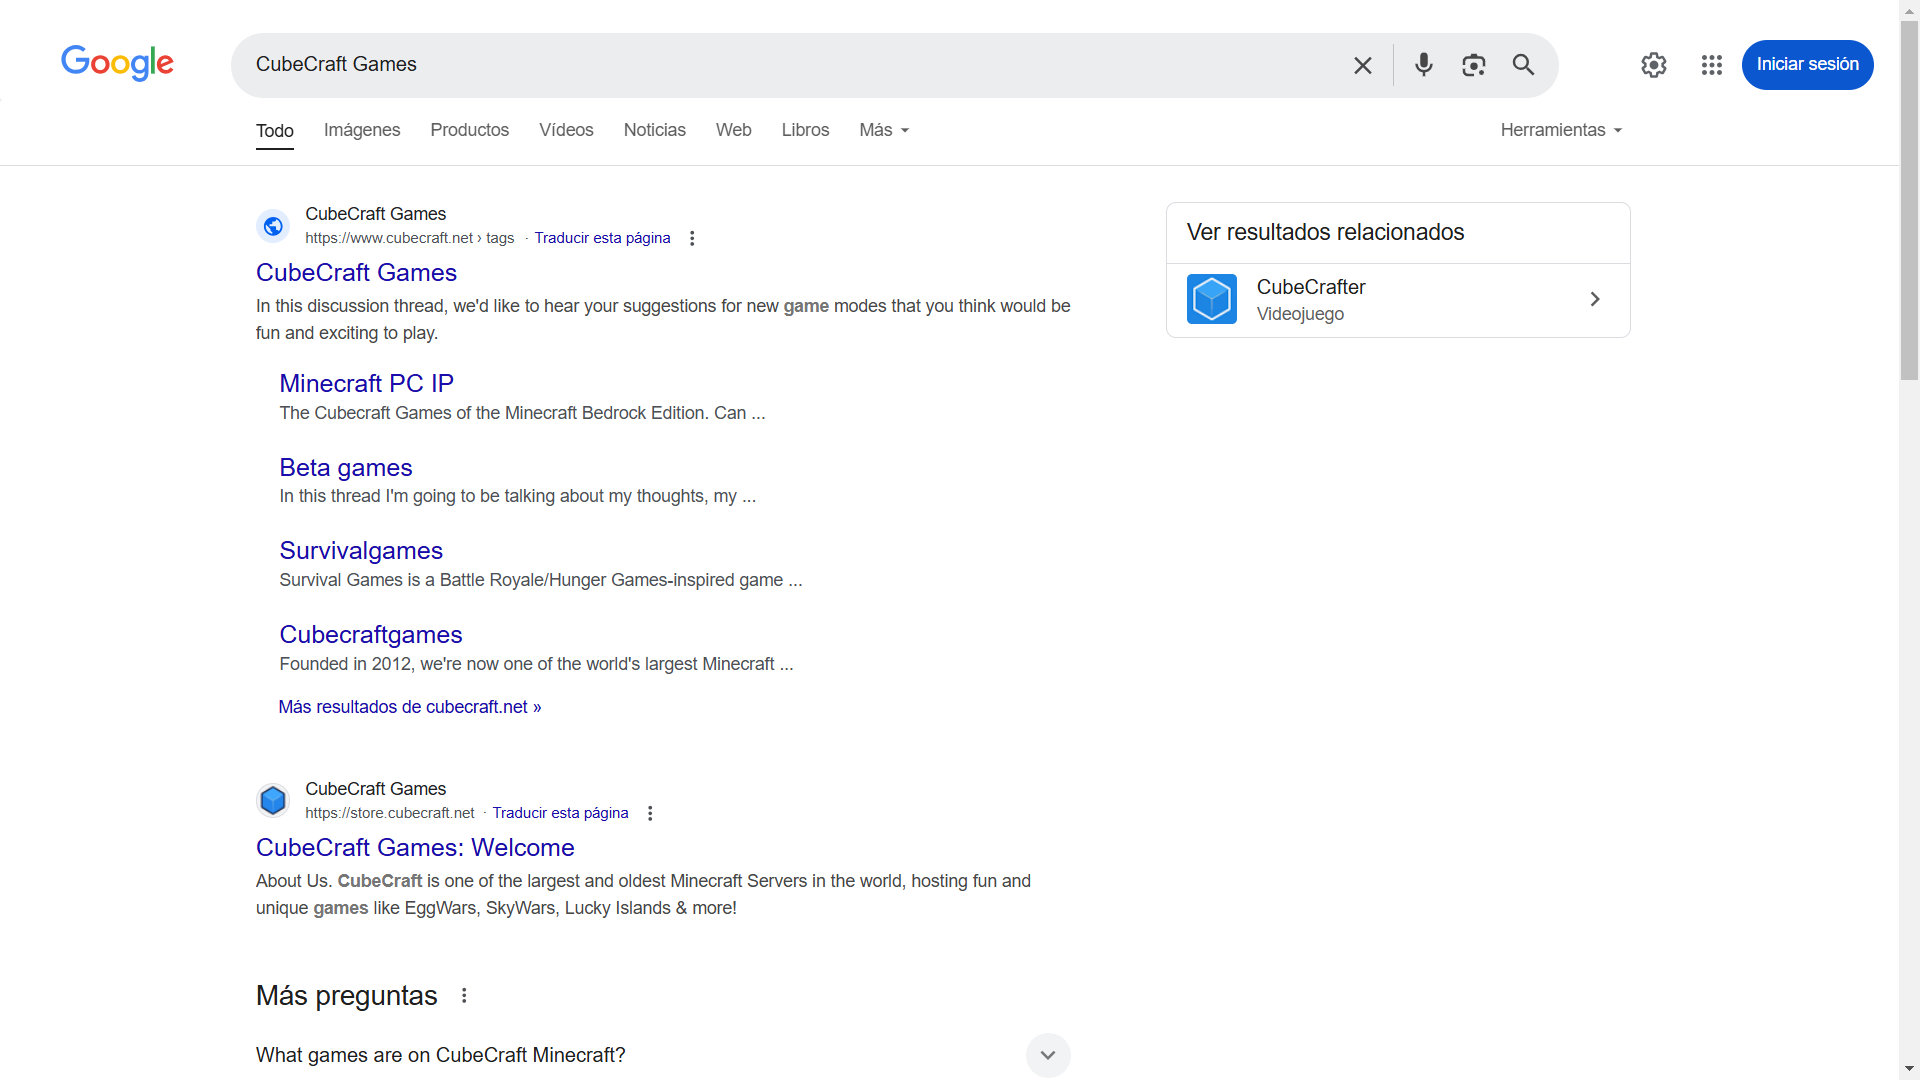
Task: Switch to the Libros tab
Action: (805, 130)
